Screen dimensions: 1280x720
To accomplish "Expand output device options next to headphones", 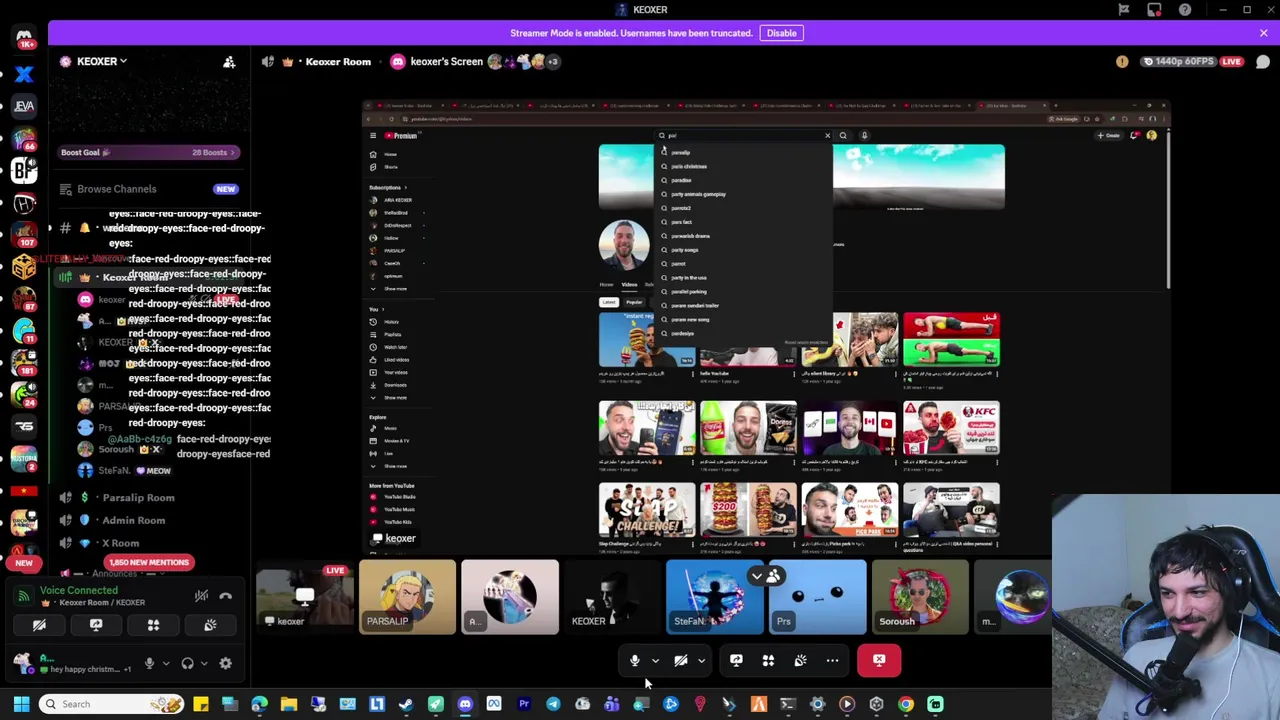I will click(204, 663).
